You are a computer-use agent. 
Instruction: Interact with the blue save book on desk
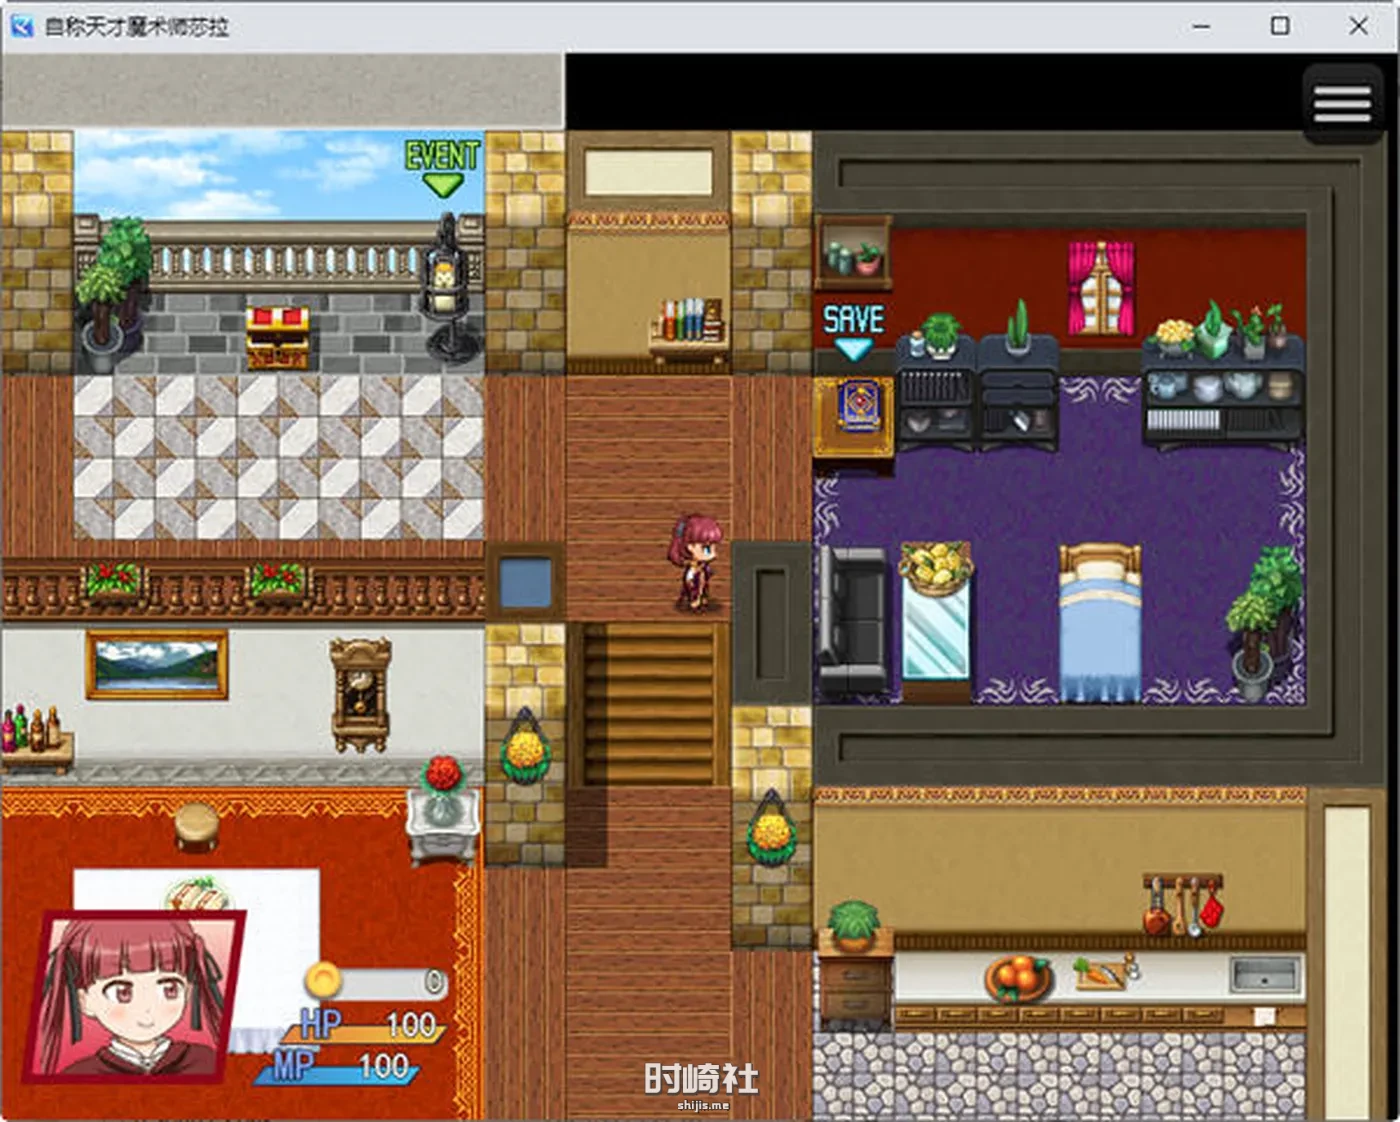(x=858, y=406)
